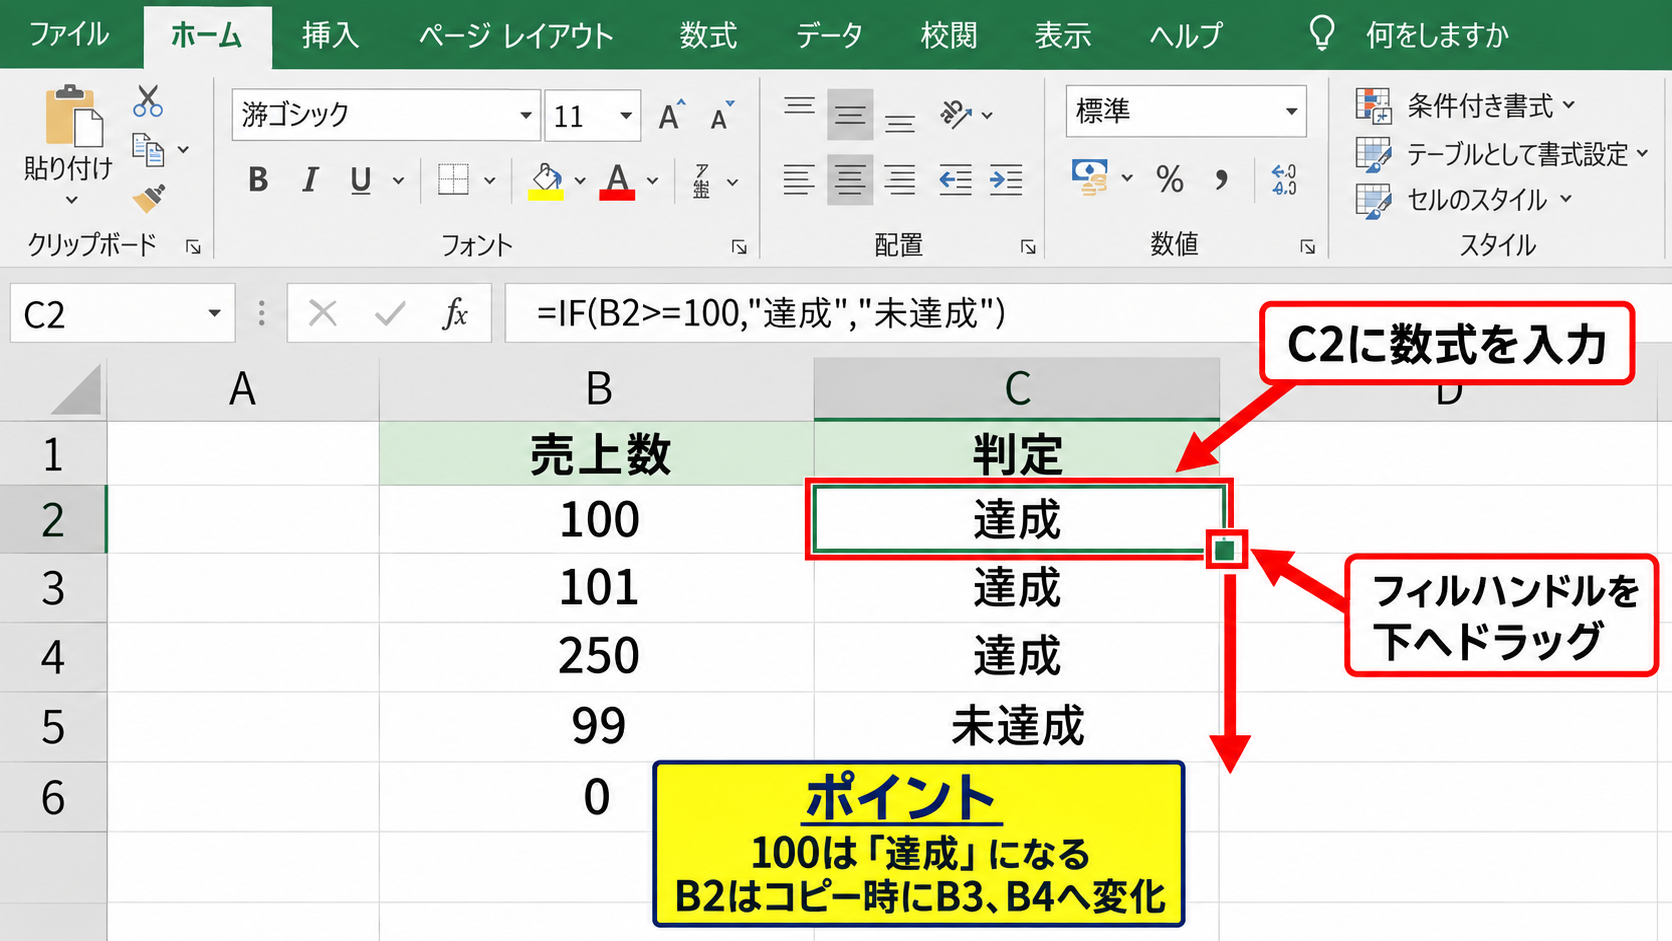Apply comma style number format

coord(1221,179)
